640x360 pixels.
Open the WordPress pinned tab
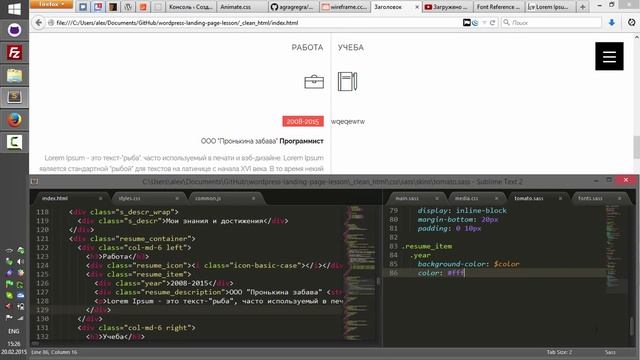pos(128,7)
